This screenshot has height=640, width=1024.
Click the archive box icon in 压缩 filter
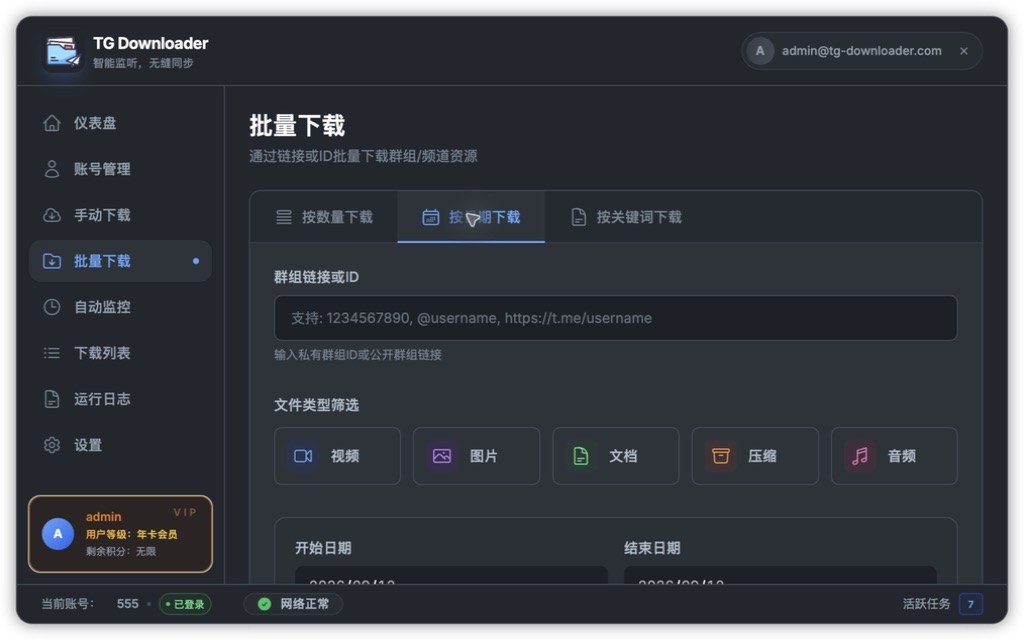coord(720,456)
